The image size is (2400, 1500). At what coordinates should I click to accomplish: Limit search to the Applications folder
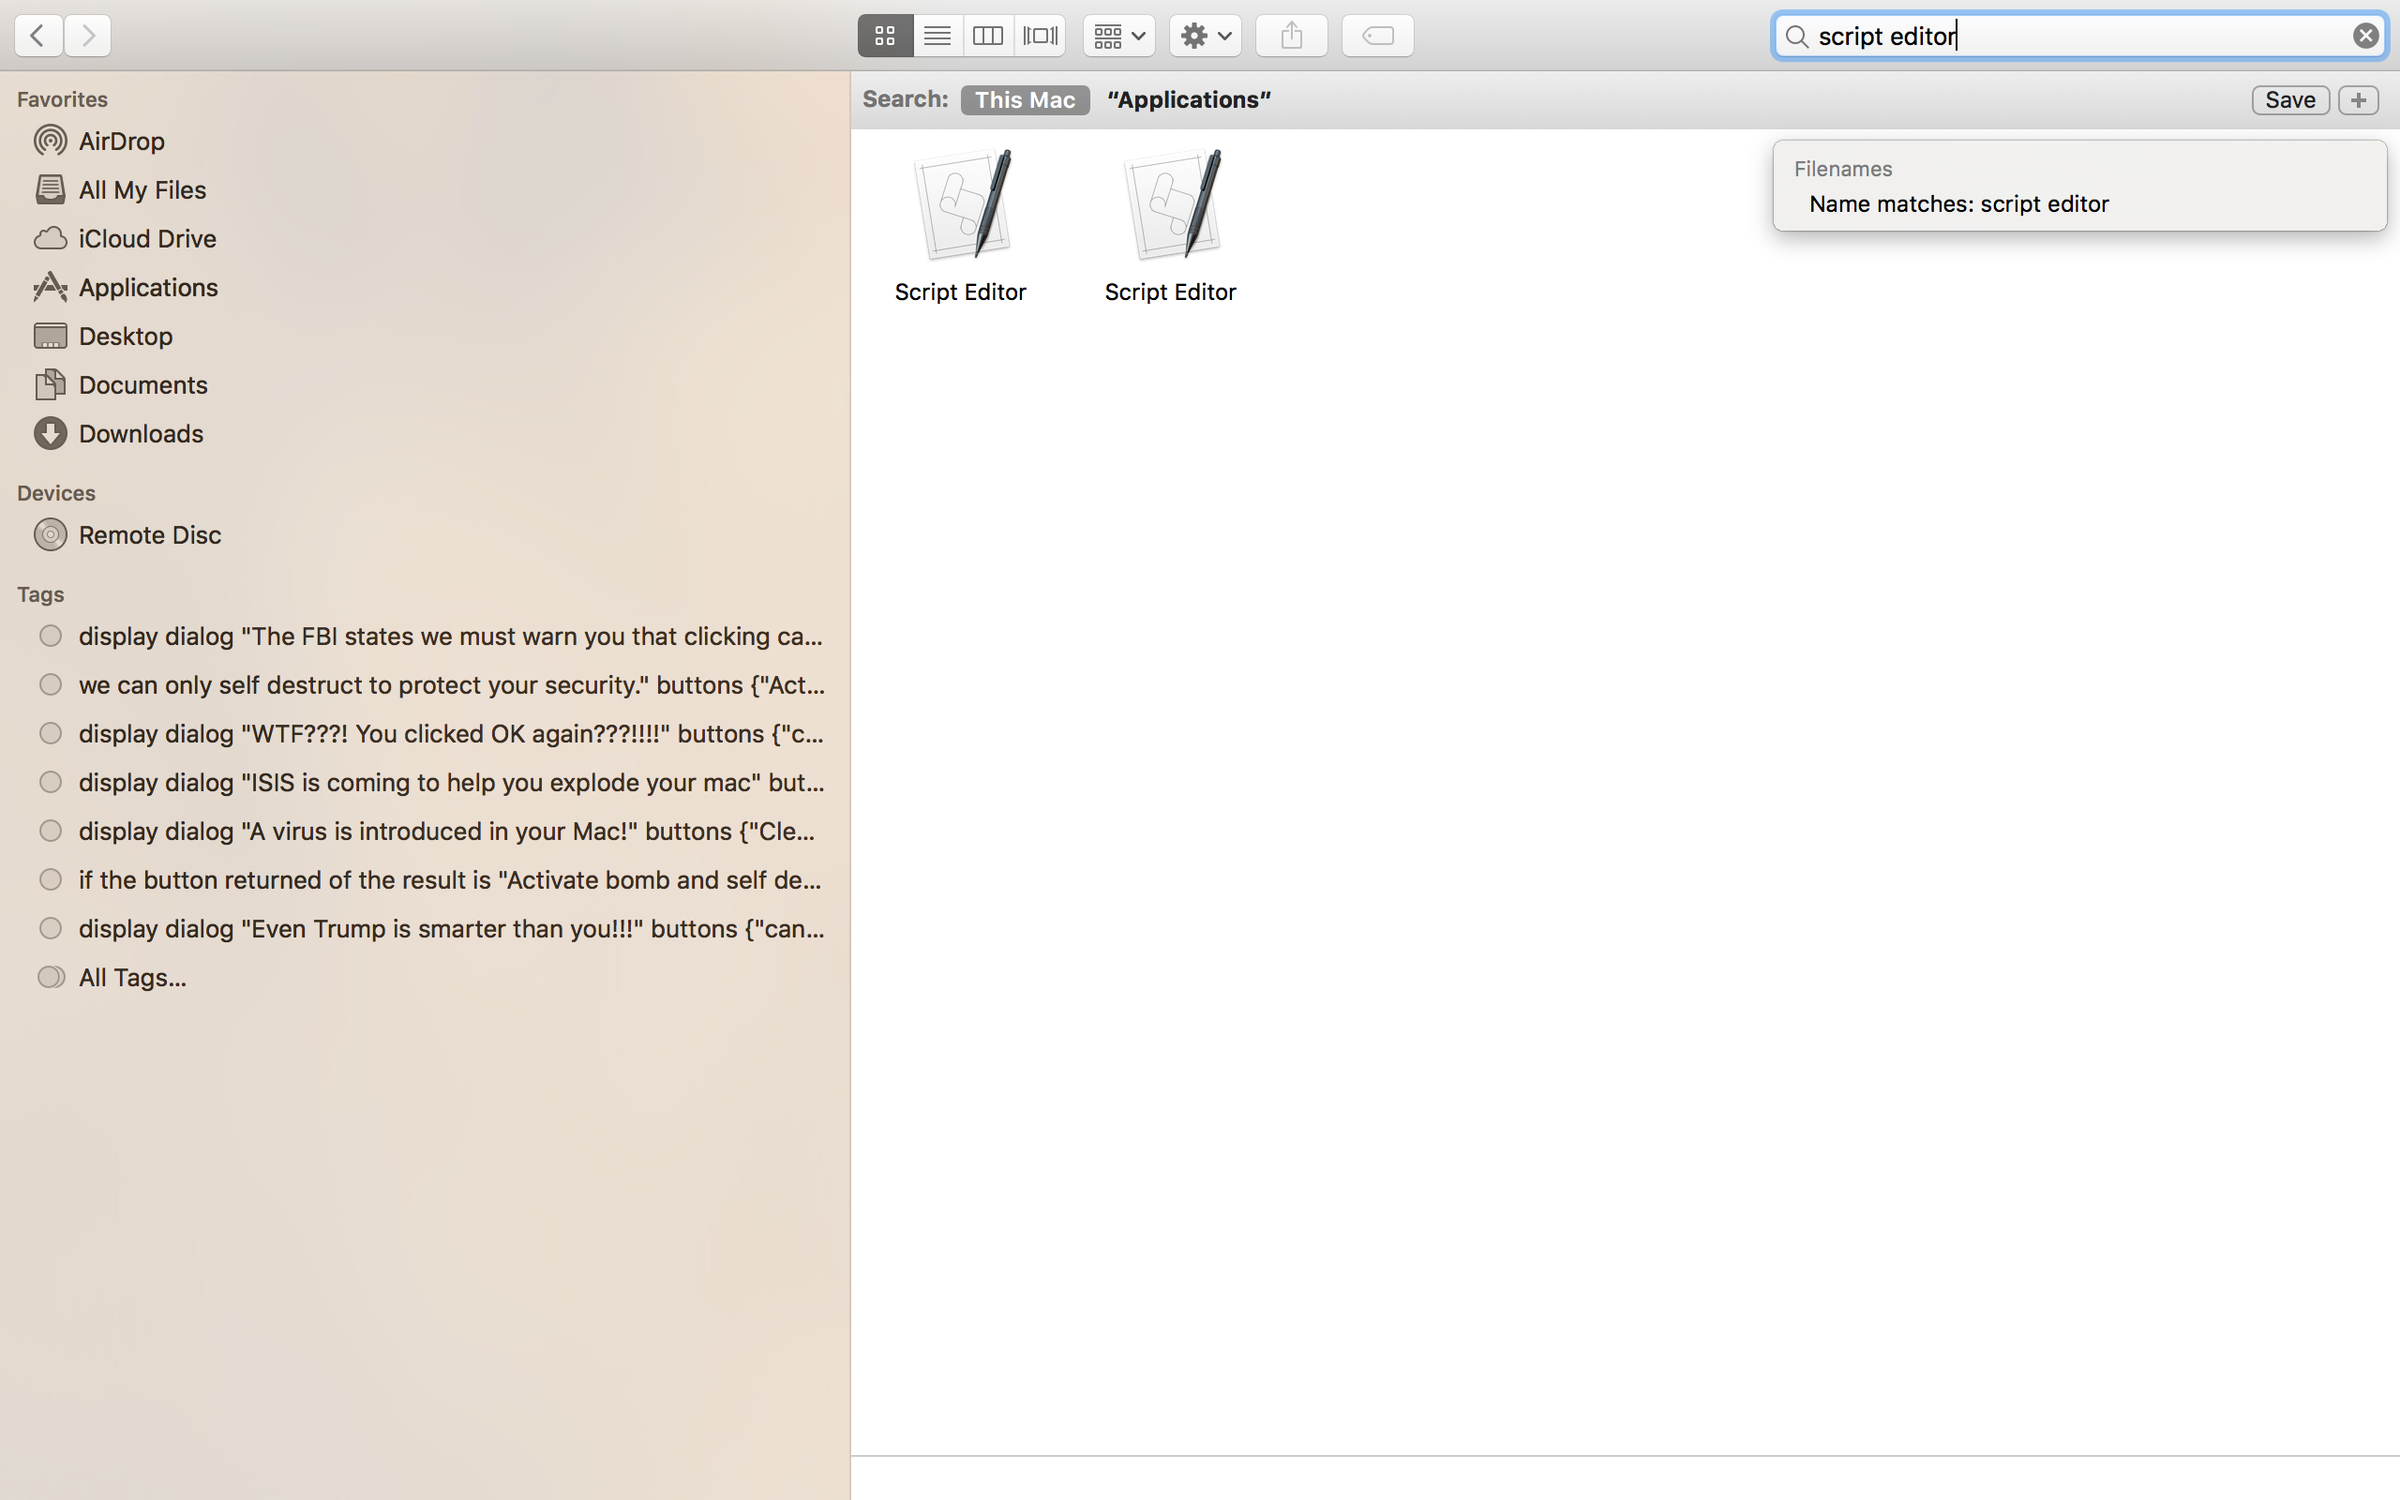coord(1188,99)
